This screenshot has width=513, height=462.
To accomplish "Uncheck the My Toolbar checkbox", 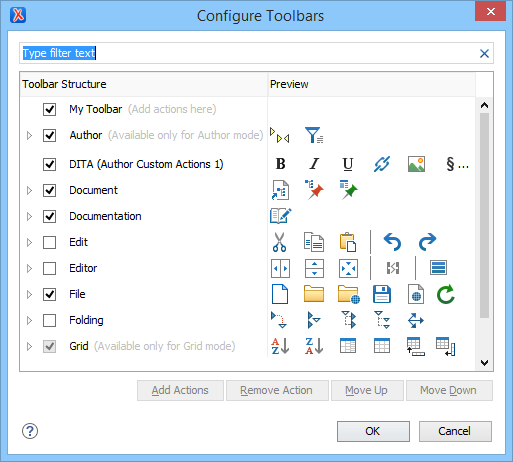I will point(49,109).
